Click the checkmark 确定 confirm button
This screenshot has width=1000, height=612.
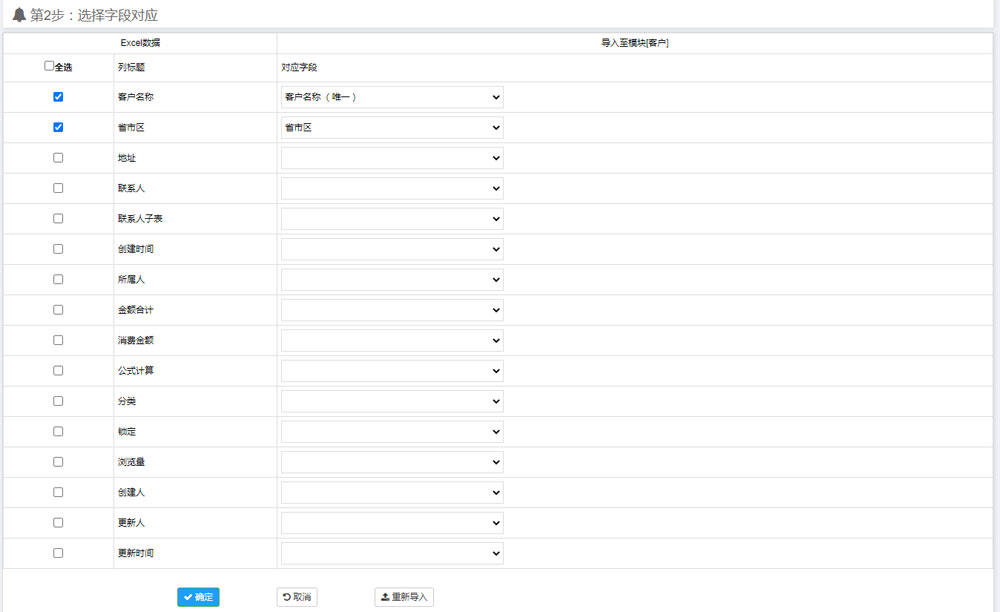click(198, 597)
